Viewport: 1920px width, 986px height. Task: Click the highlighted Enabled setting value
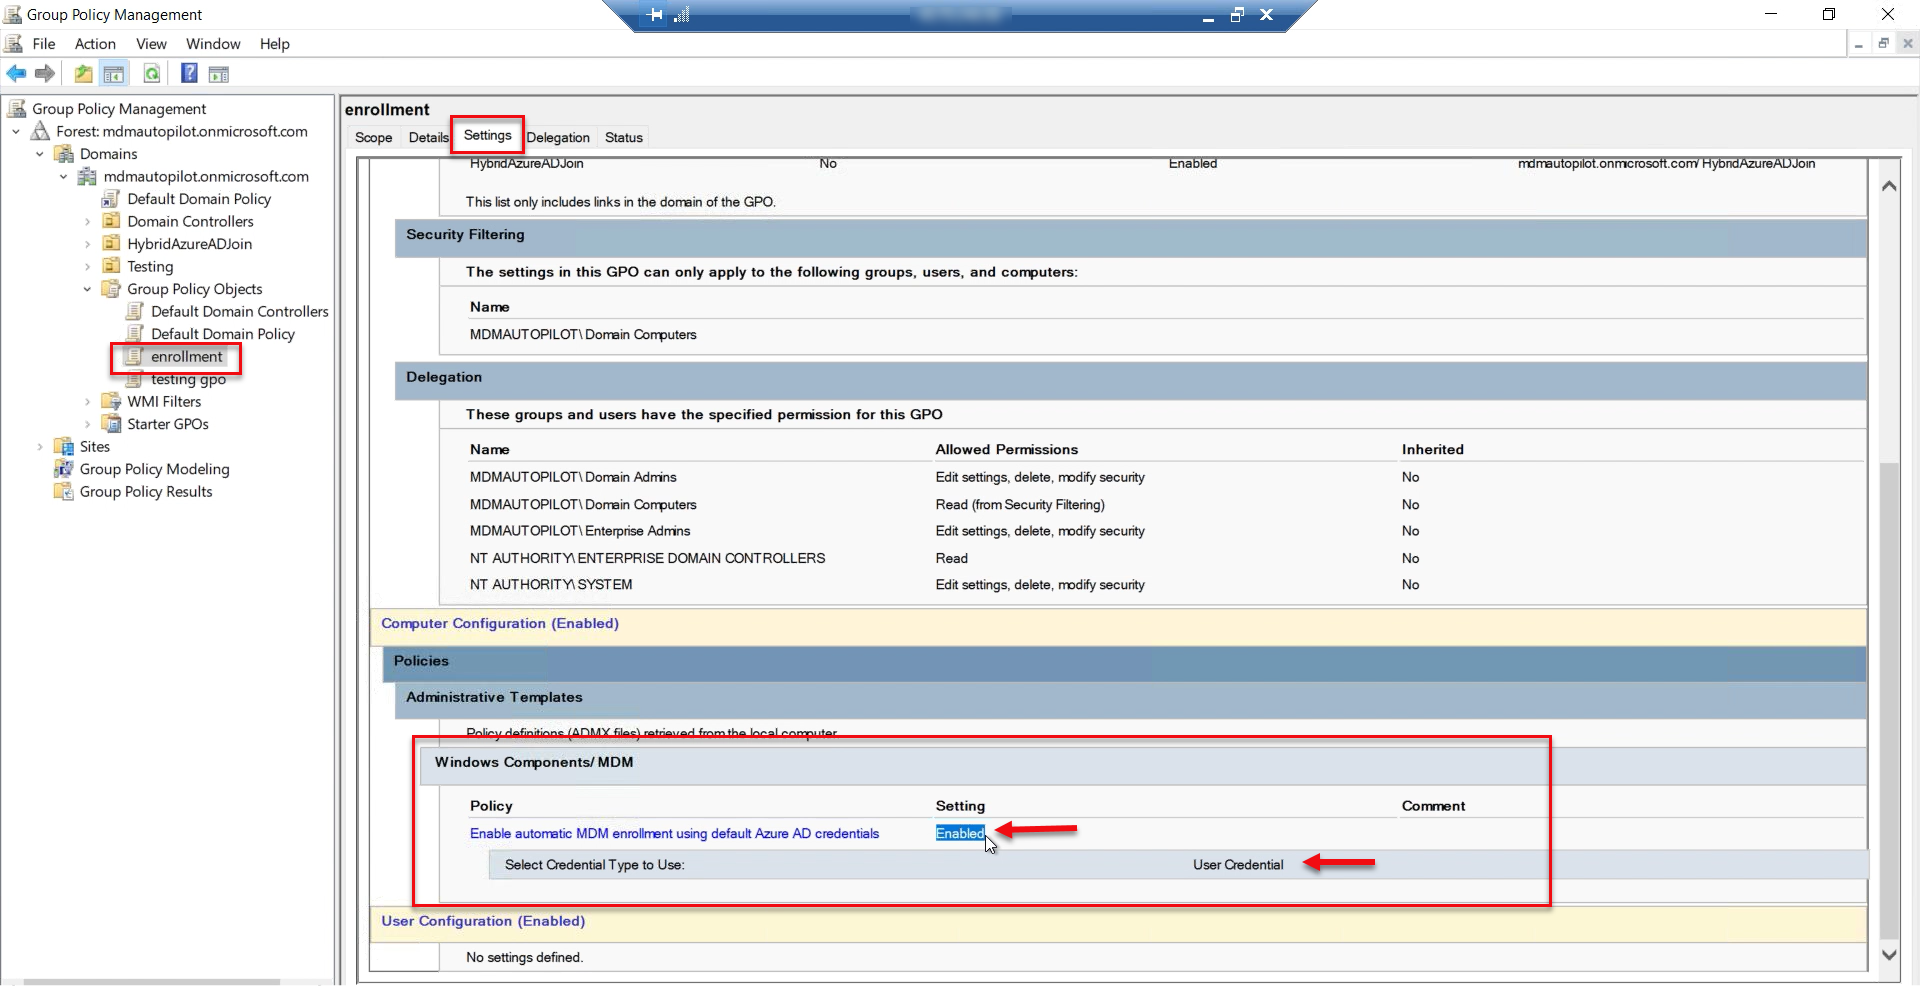(960, 833)
